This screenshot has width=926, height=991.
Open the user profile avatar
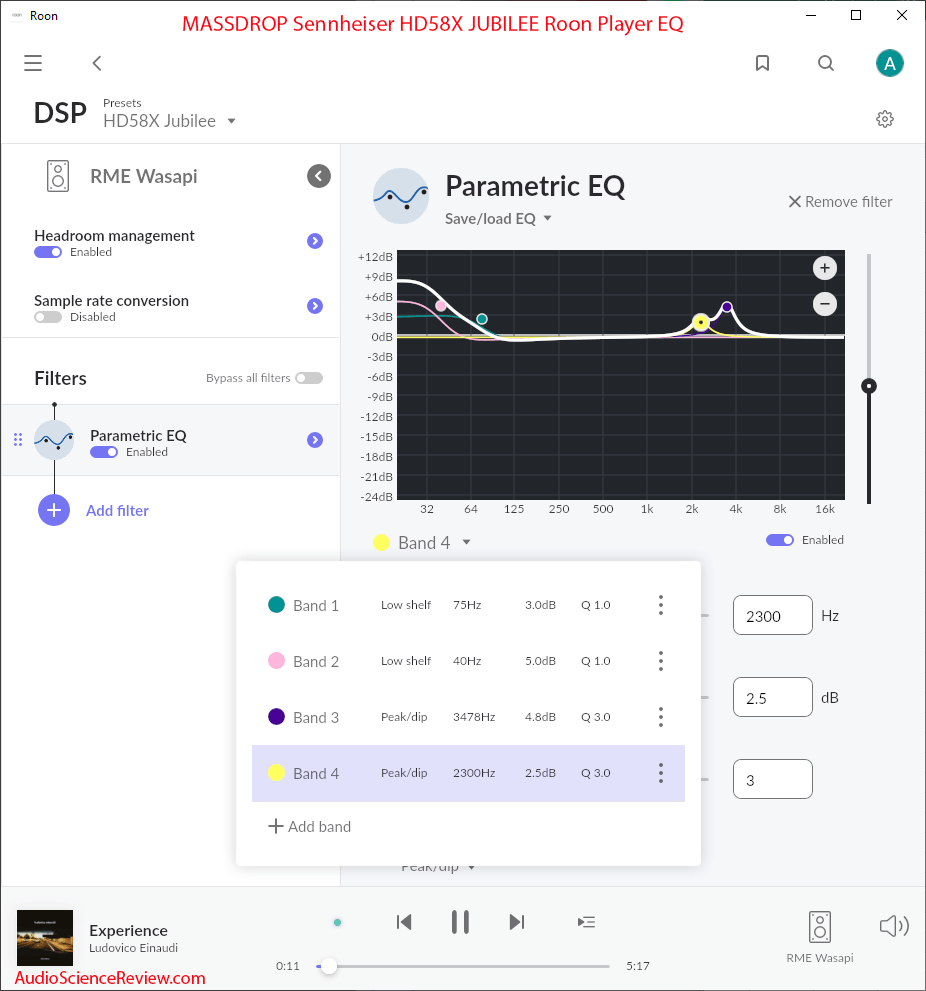(x=889, y=63)
